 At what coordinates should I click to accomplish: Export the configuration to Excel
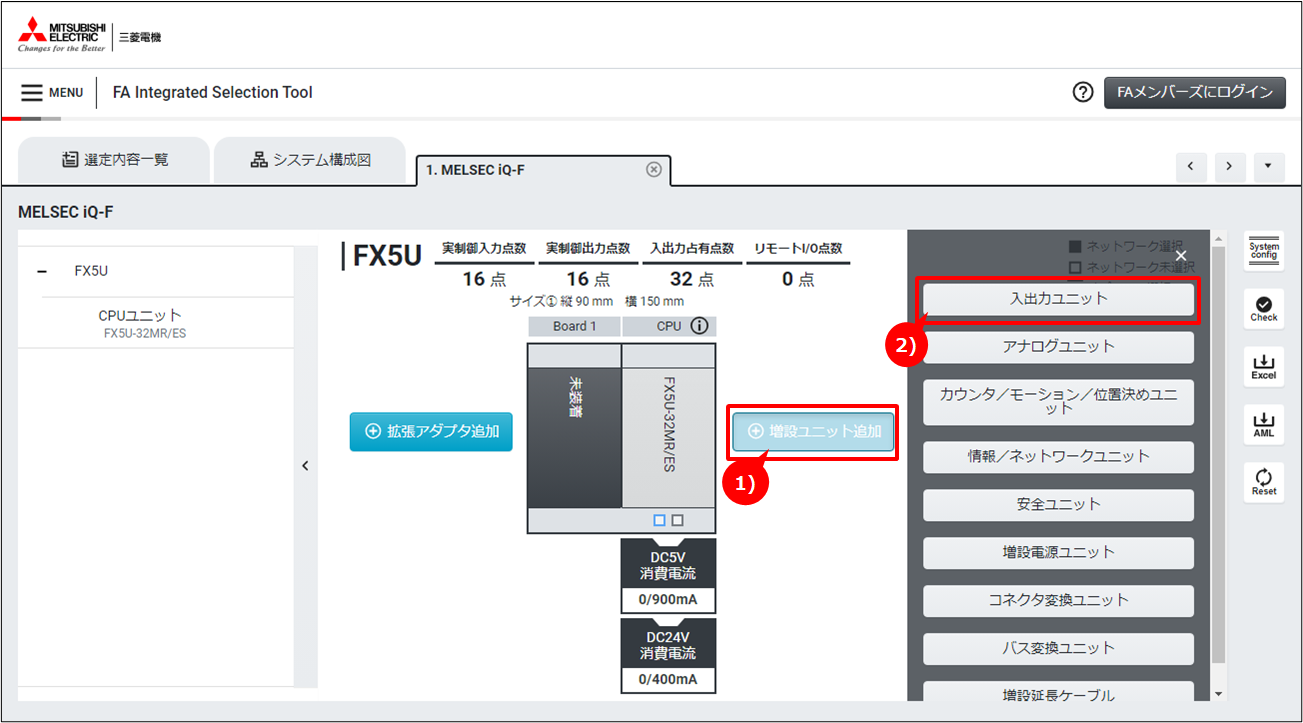click(x=1264, y=367)
